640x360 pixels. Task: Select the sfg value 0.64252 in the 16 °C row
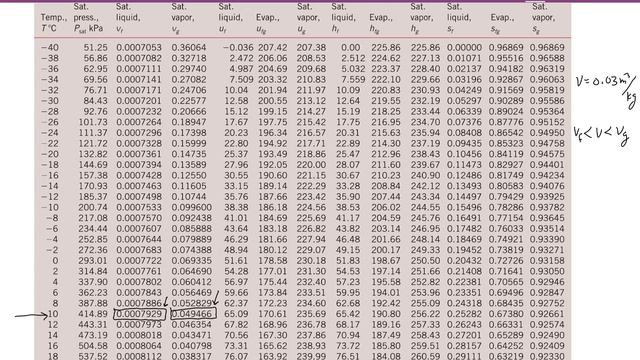(506, 346)
